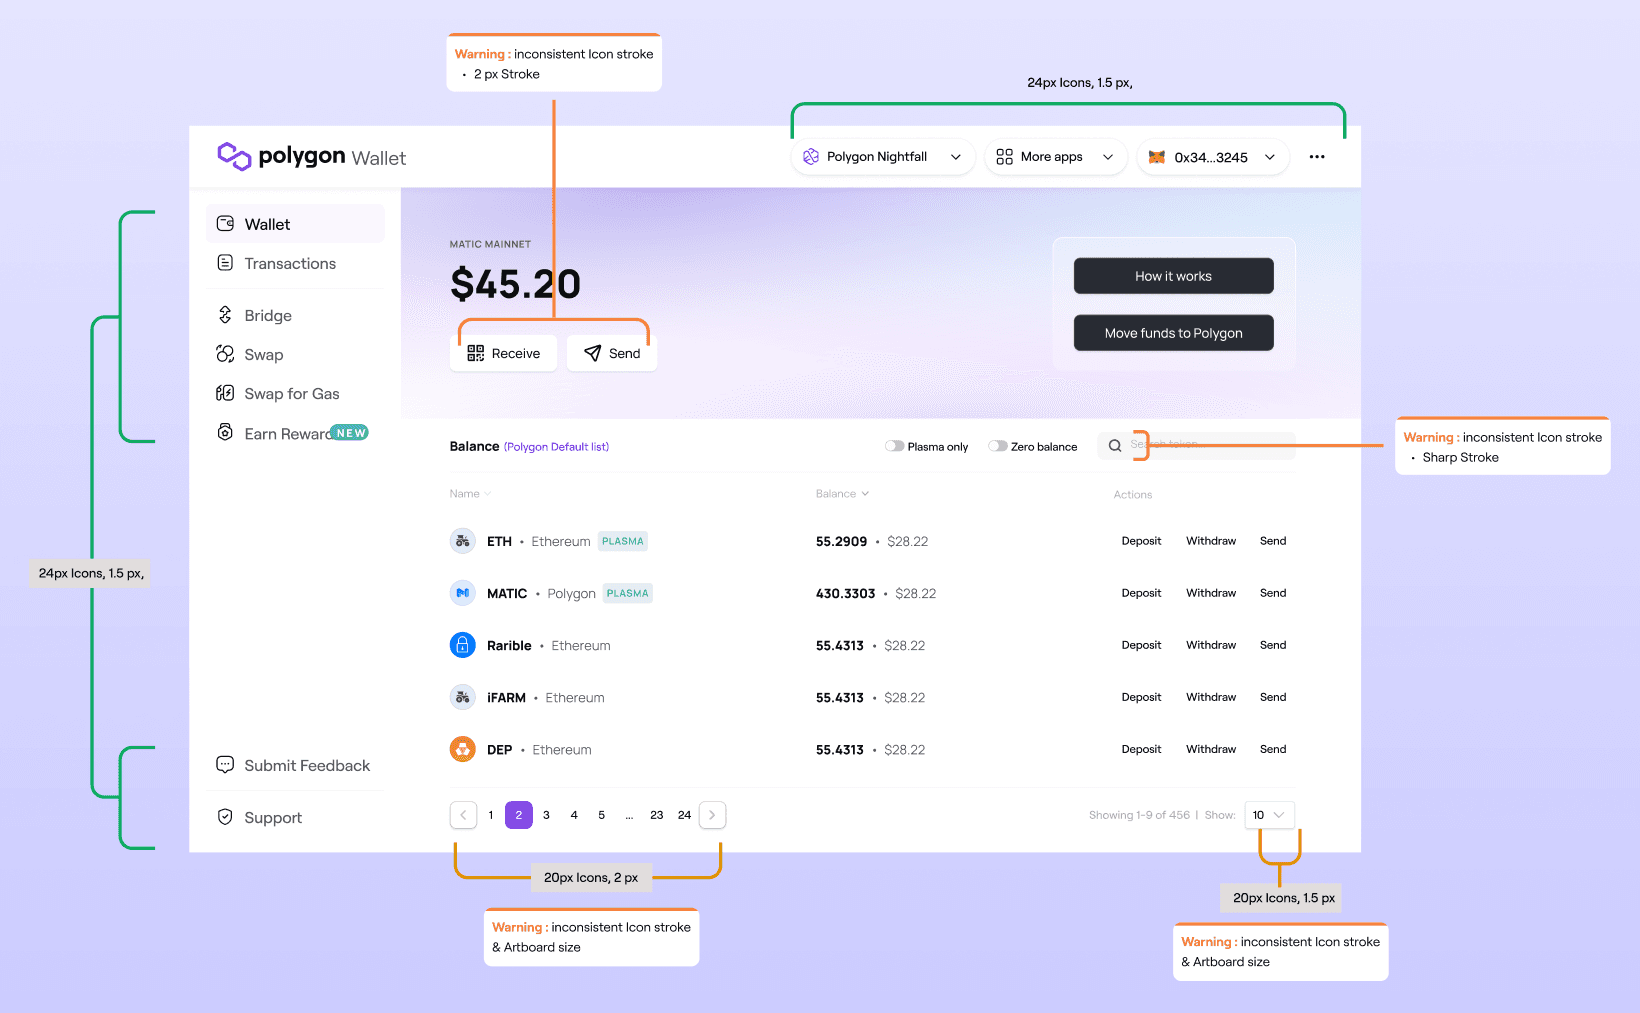Go to page 3
The width and height of the screenshot is (1640, 1013).
[546, 815]
